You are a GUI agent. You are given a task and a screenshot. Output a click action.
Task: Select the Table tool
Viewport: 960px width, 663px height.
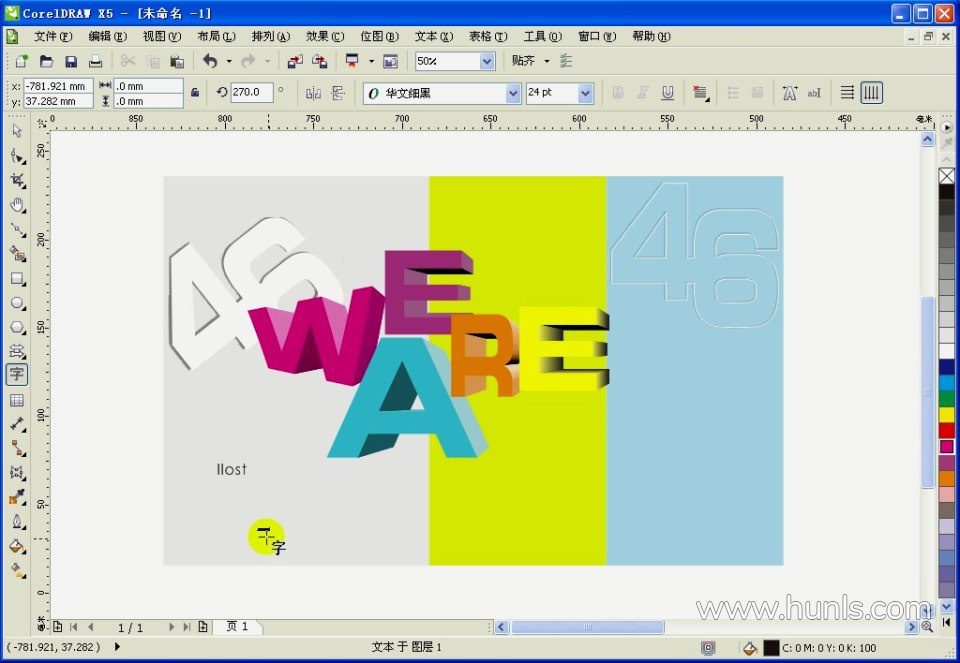click(x=17, y=400)
